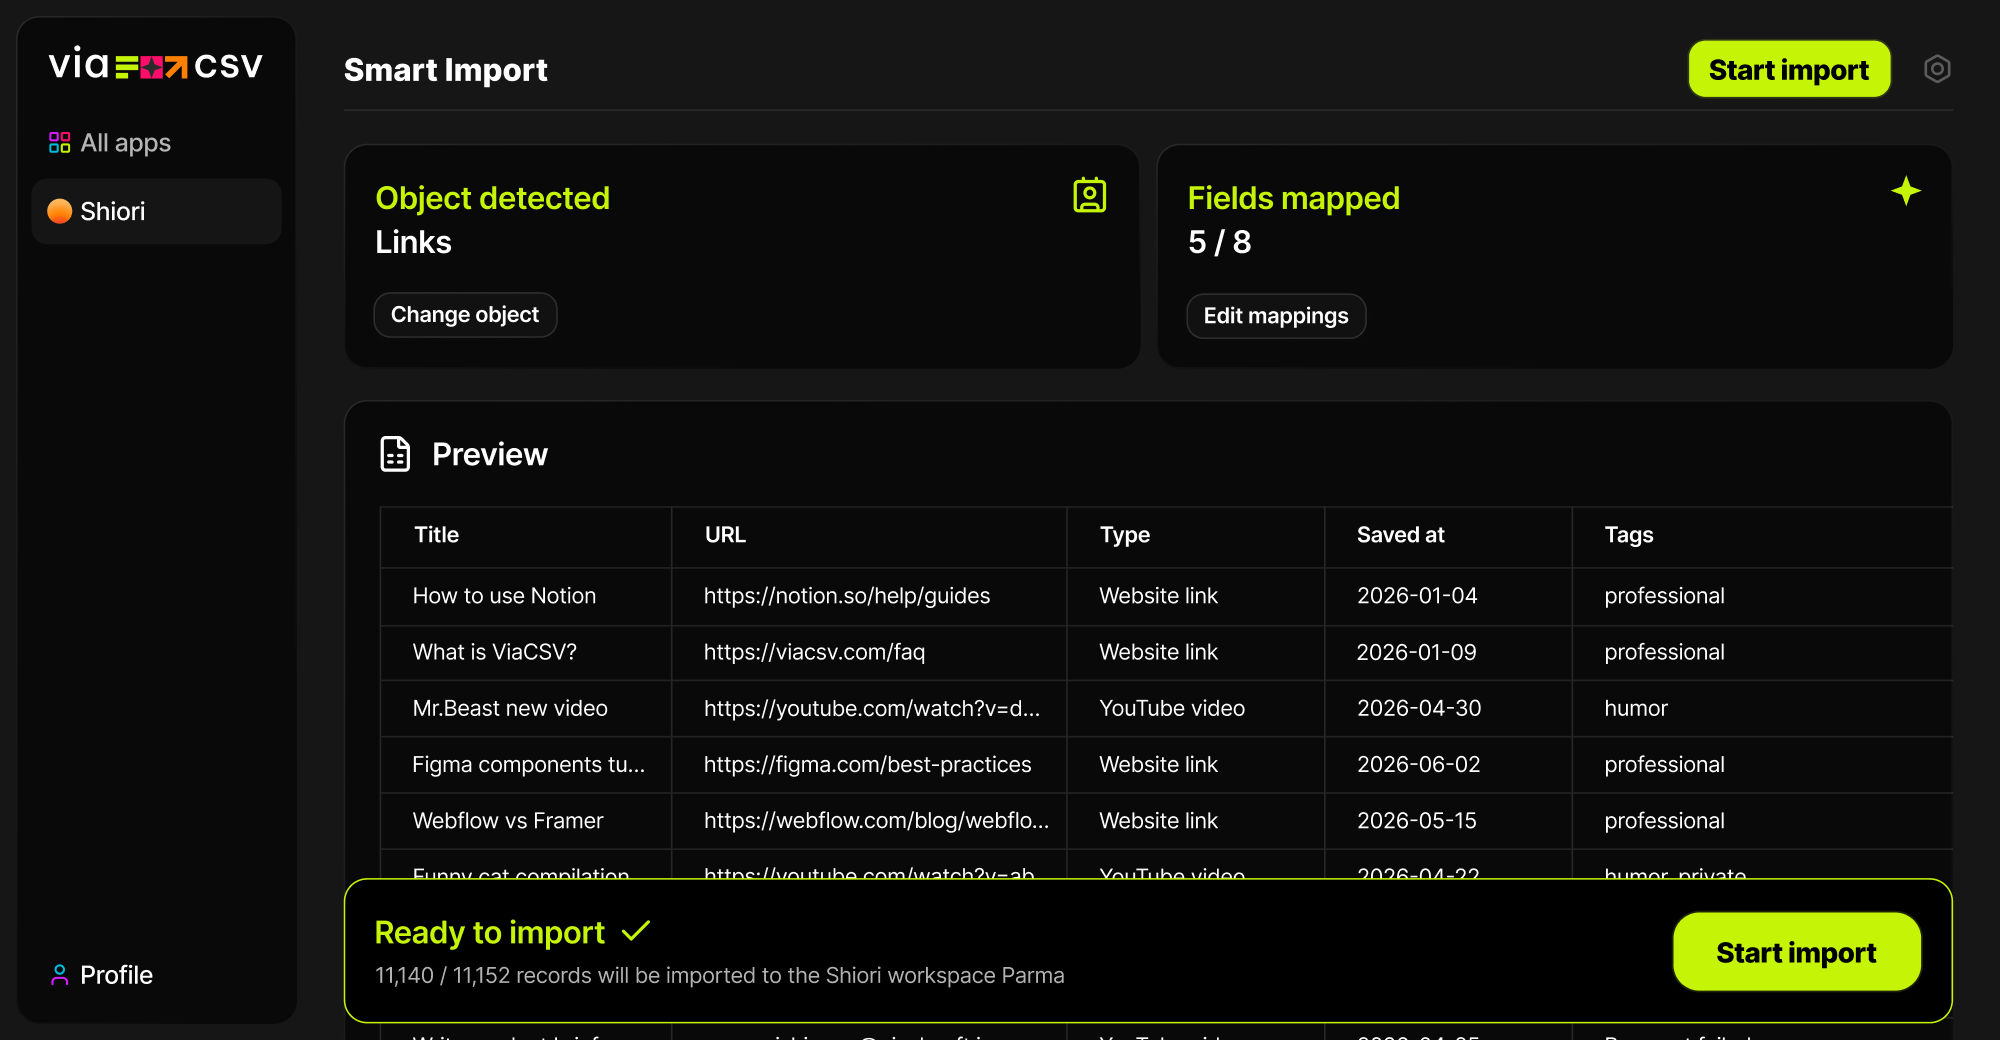Screen dimensions: 2000x1040
Task: Click the 'Object detected' heading
Action: point(492,198)
